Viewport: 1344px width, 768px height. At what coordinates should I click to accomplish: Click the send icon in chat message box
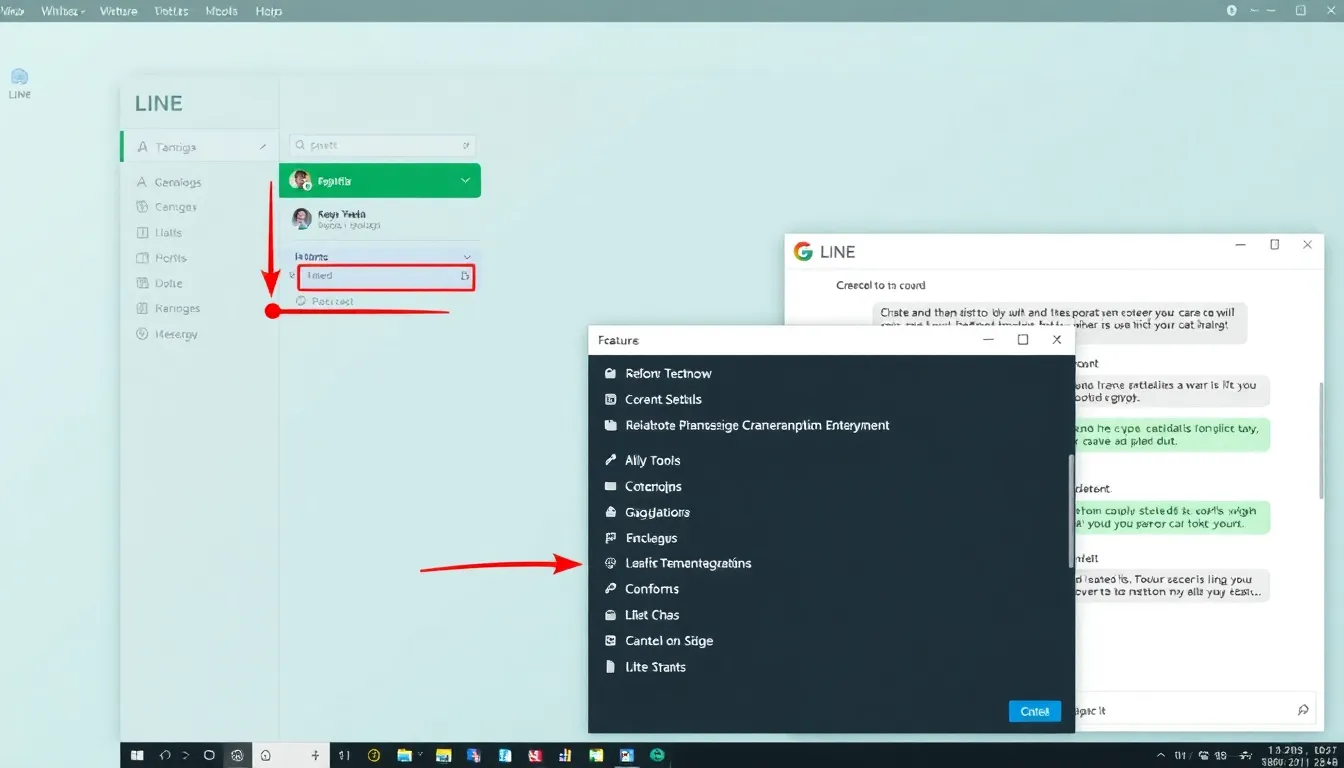(1303, 710)
